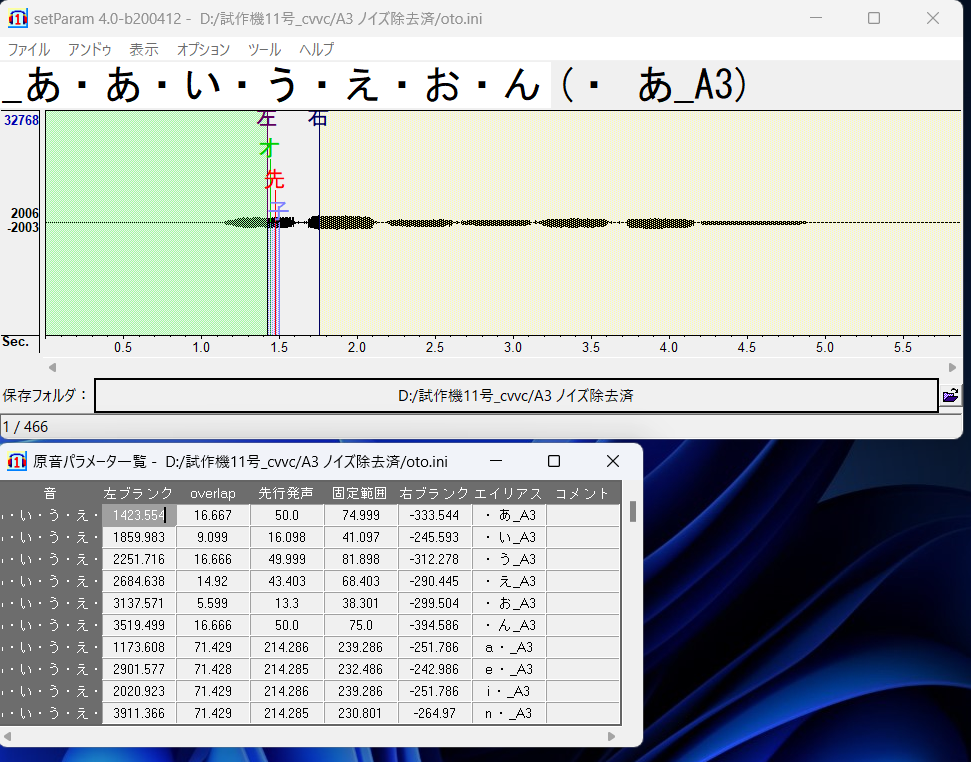Open the ヘルプ menu

click(x=316, y=50)
